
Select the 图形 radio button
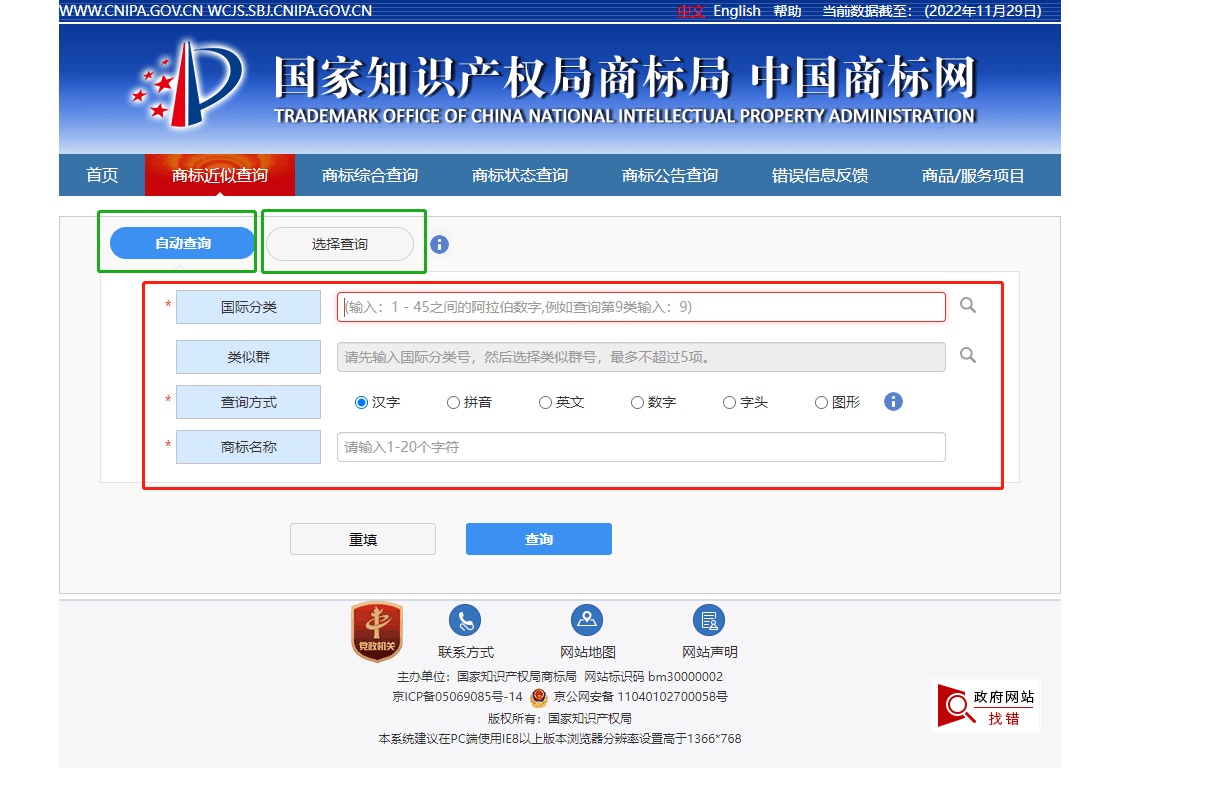[821, 402]
